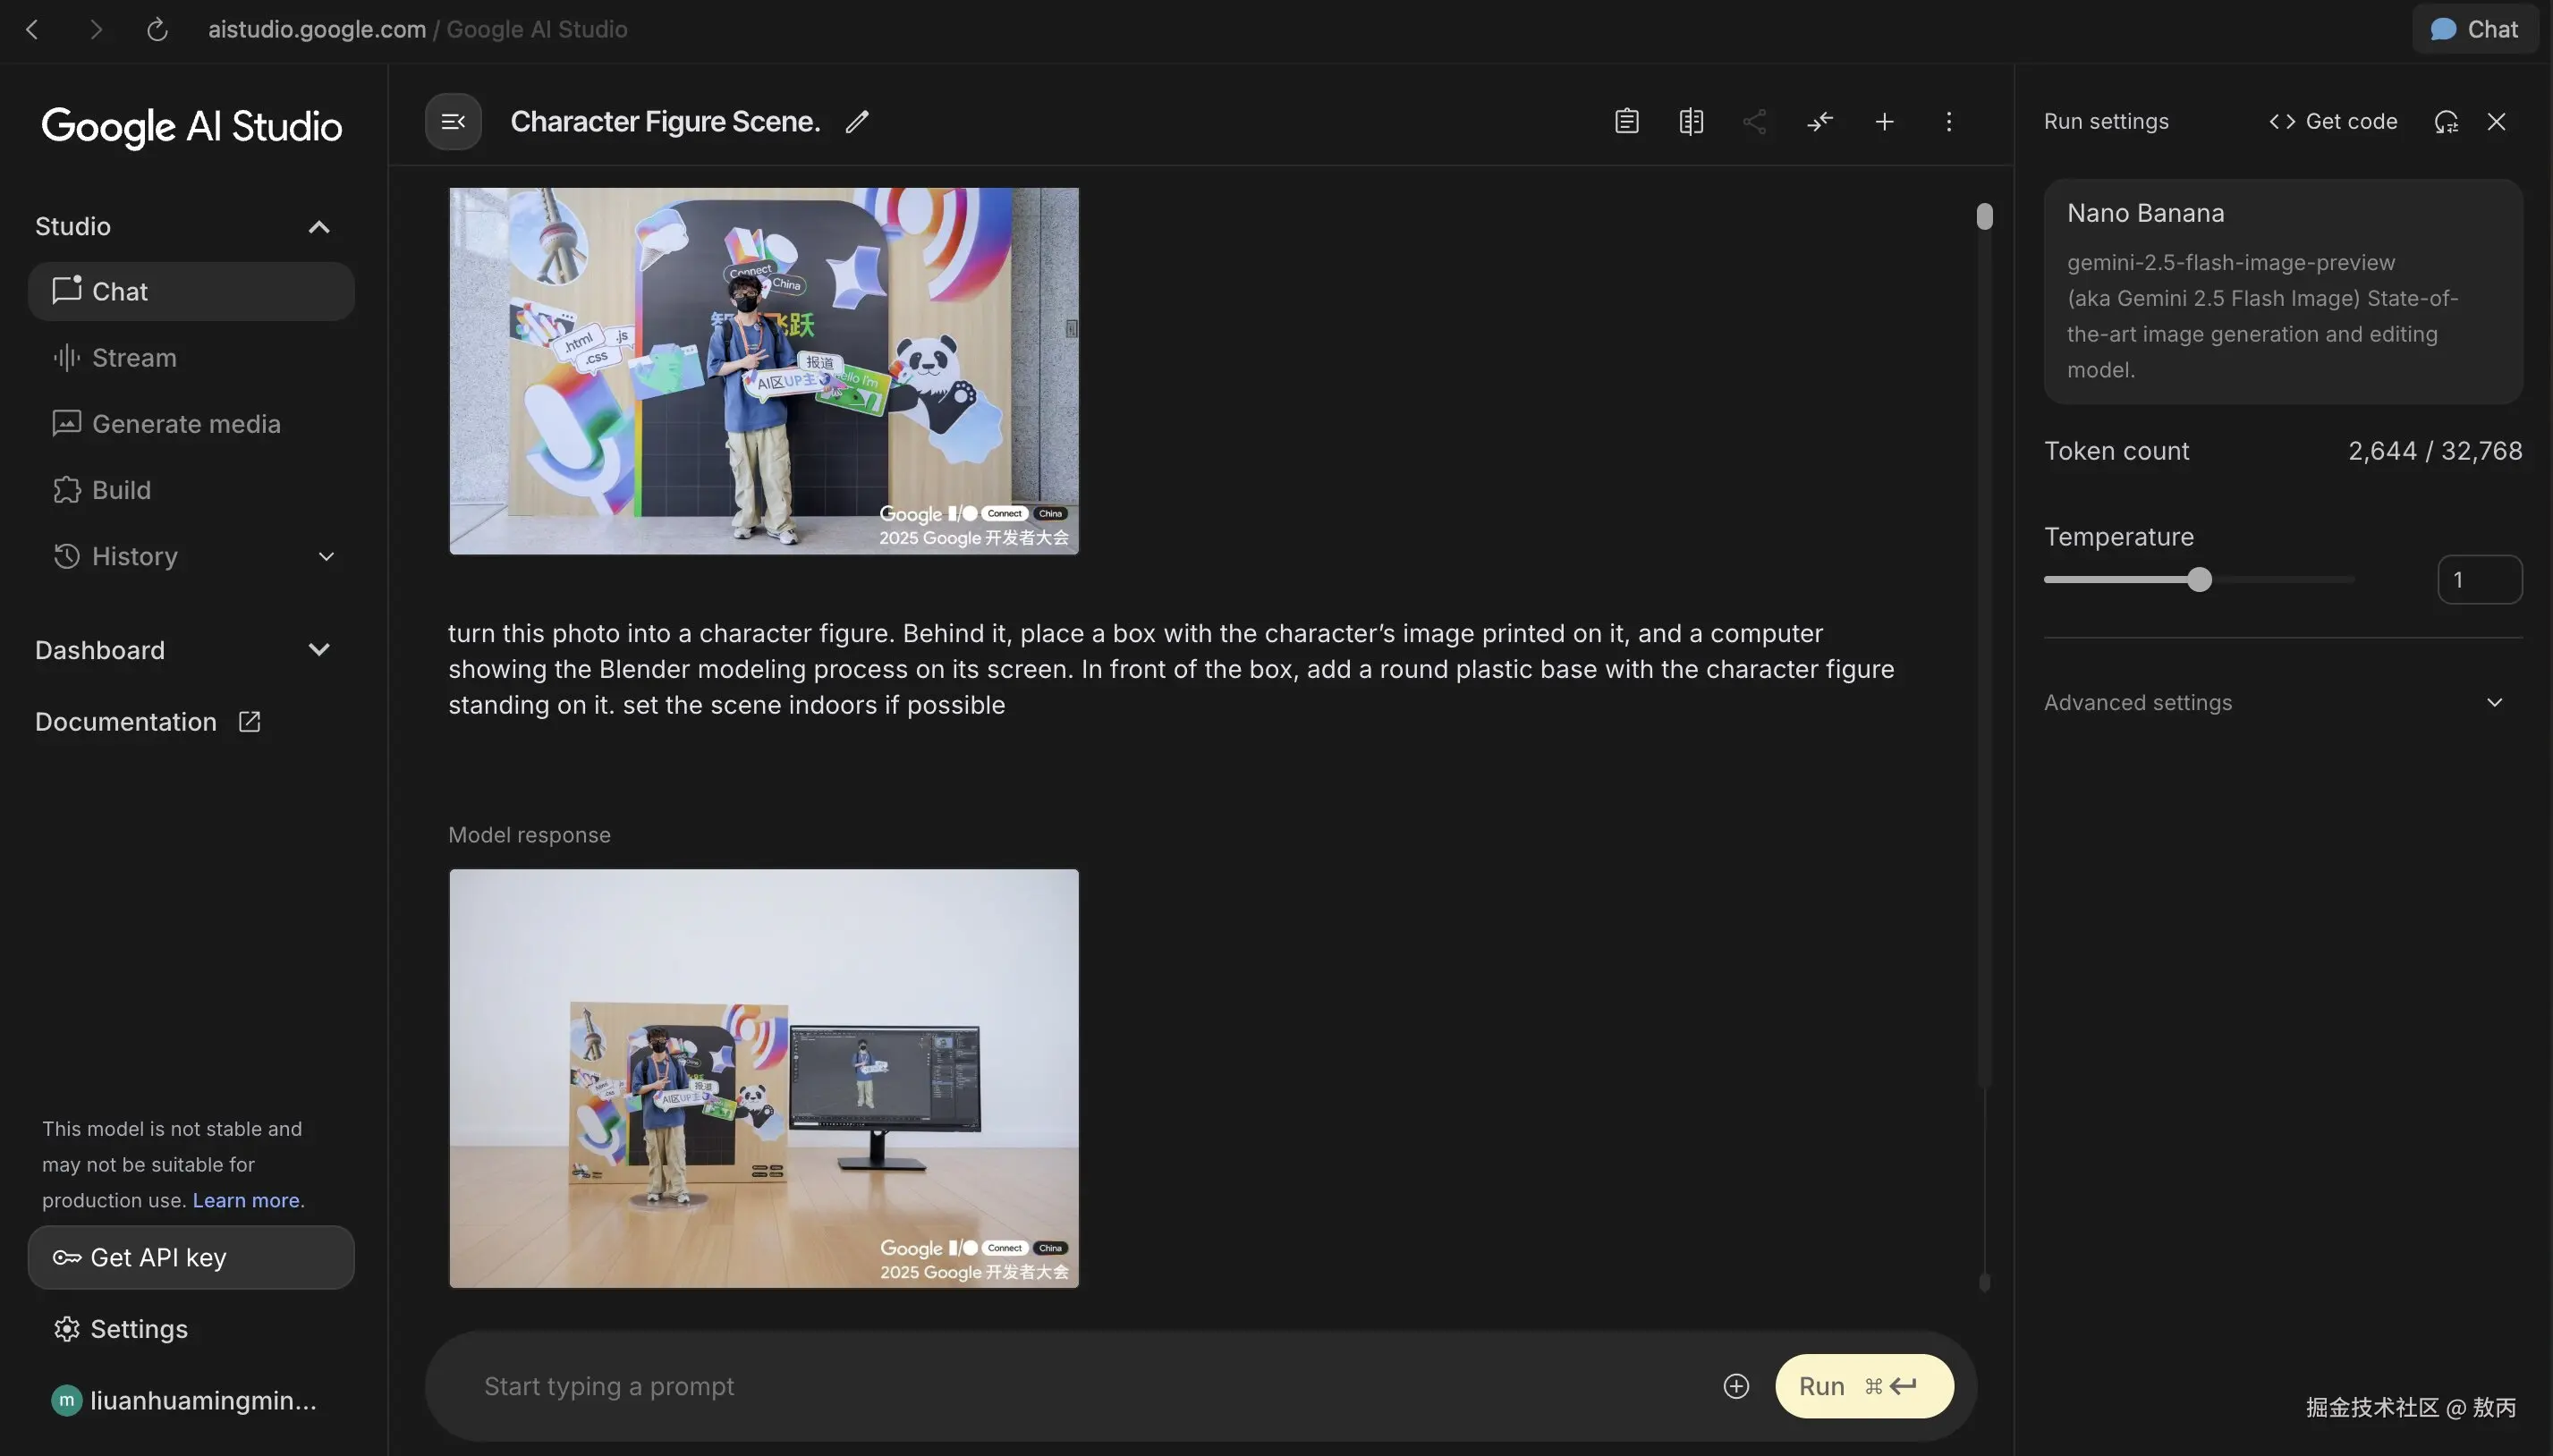Click the Get API key button
The height and width of the screenshot is (1456, 2553).
191,1258
